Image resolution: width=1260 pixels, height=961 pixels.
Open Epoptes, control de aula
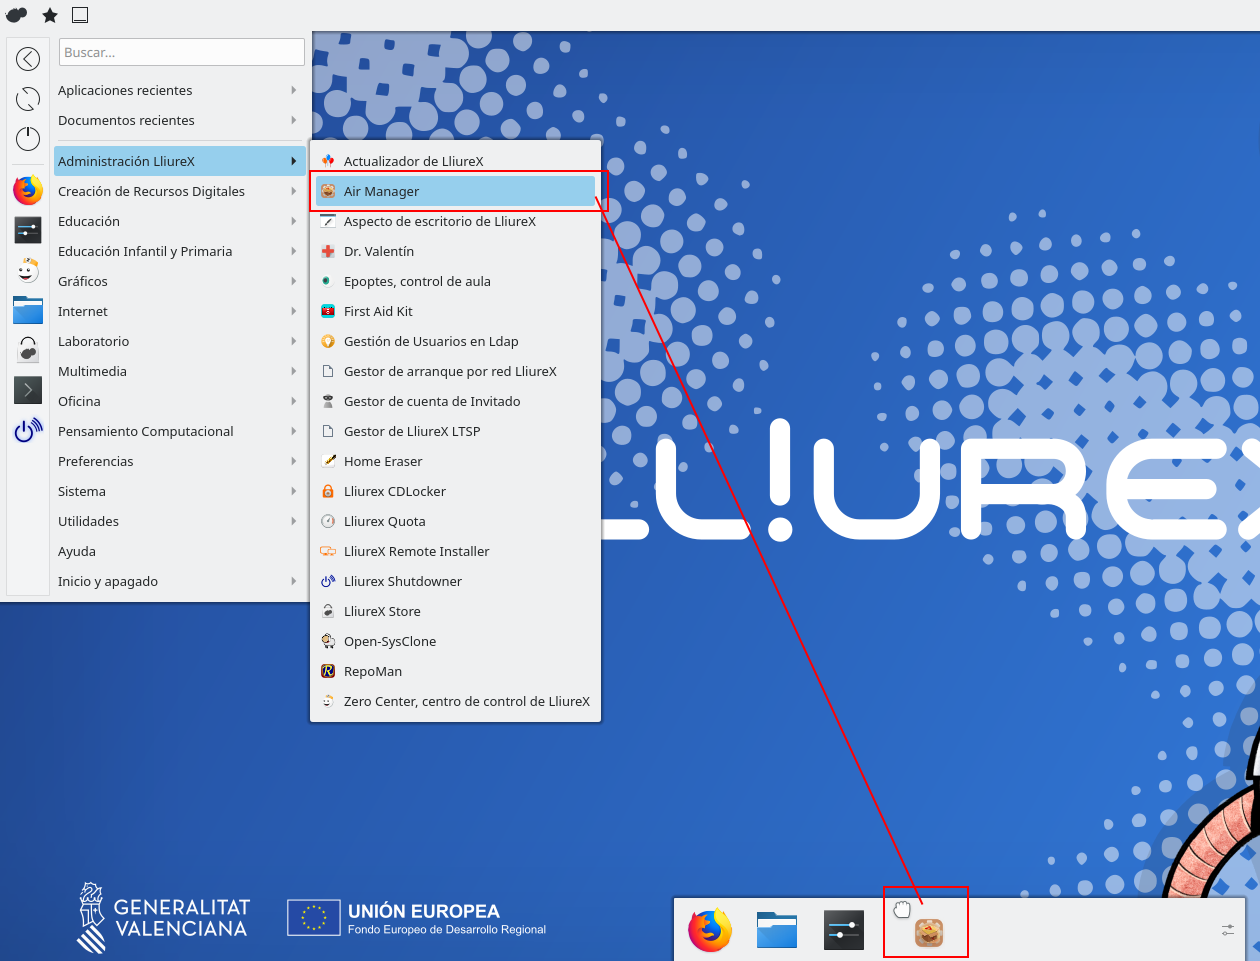(417, 281)
